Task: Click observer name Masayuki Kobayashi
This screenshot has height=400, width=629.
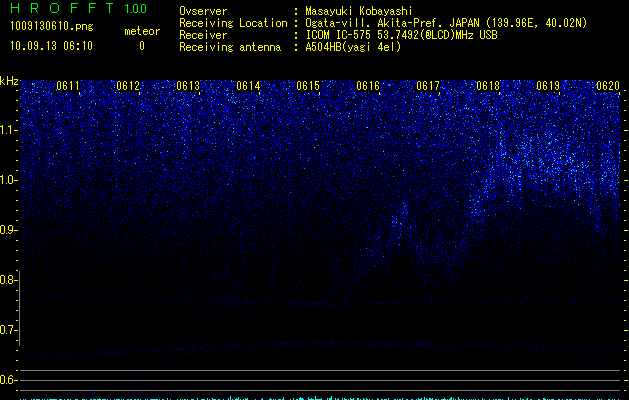Action: 359,11
